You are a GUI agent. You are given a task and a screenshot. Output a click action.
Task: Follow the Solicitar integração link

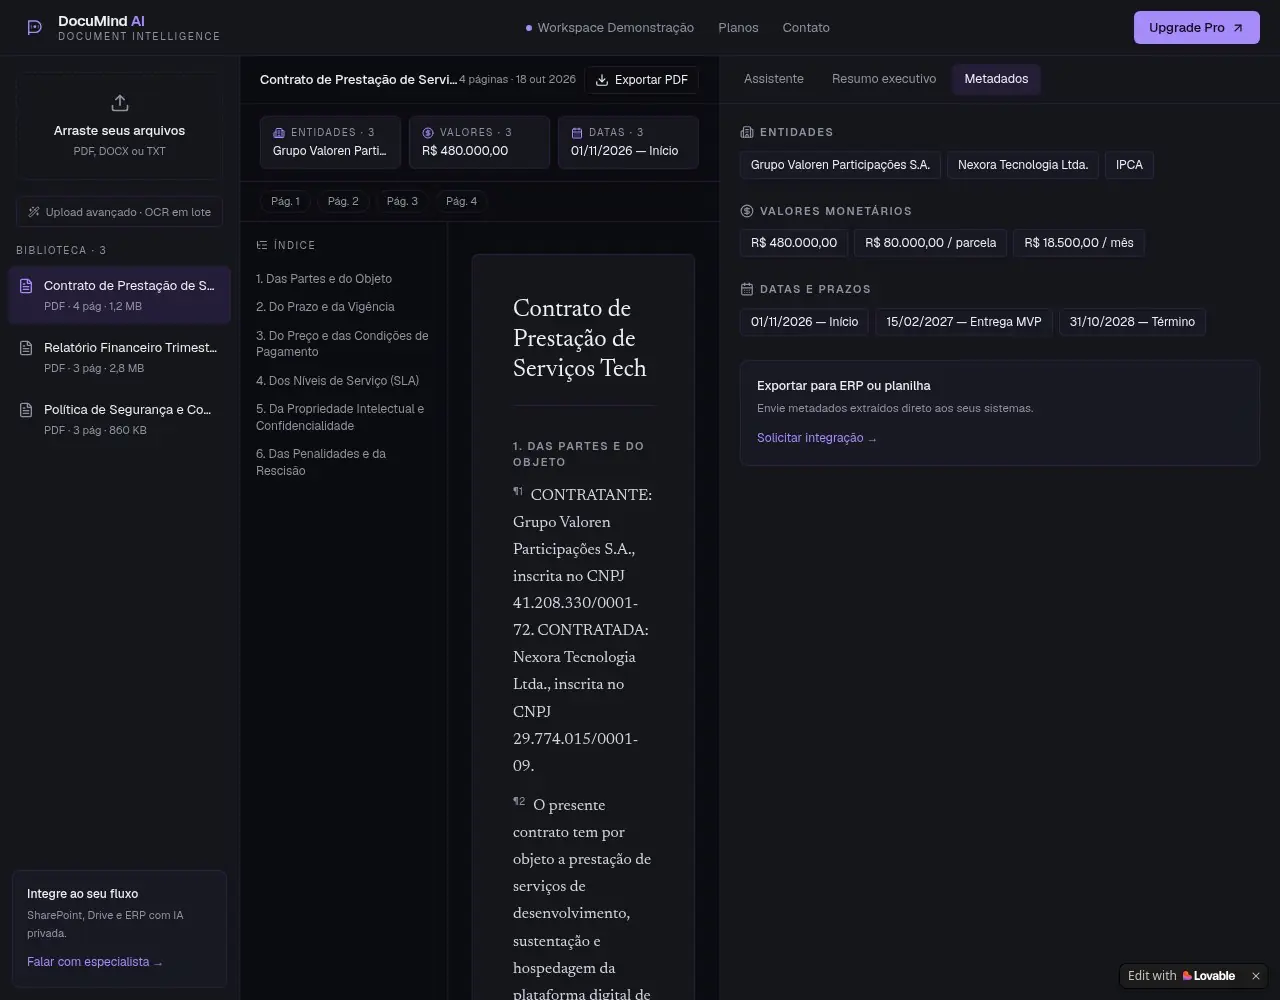pyautogui.click(x=817, y=438)
